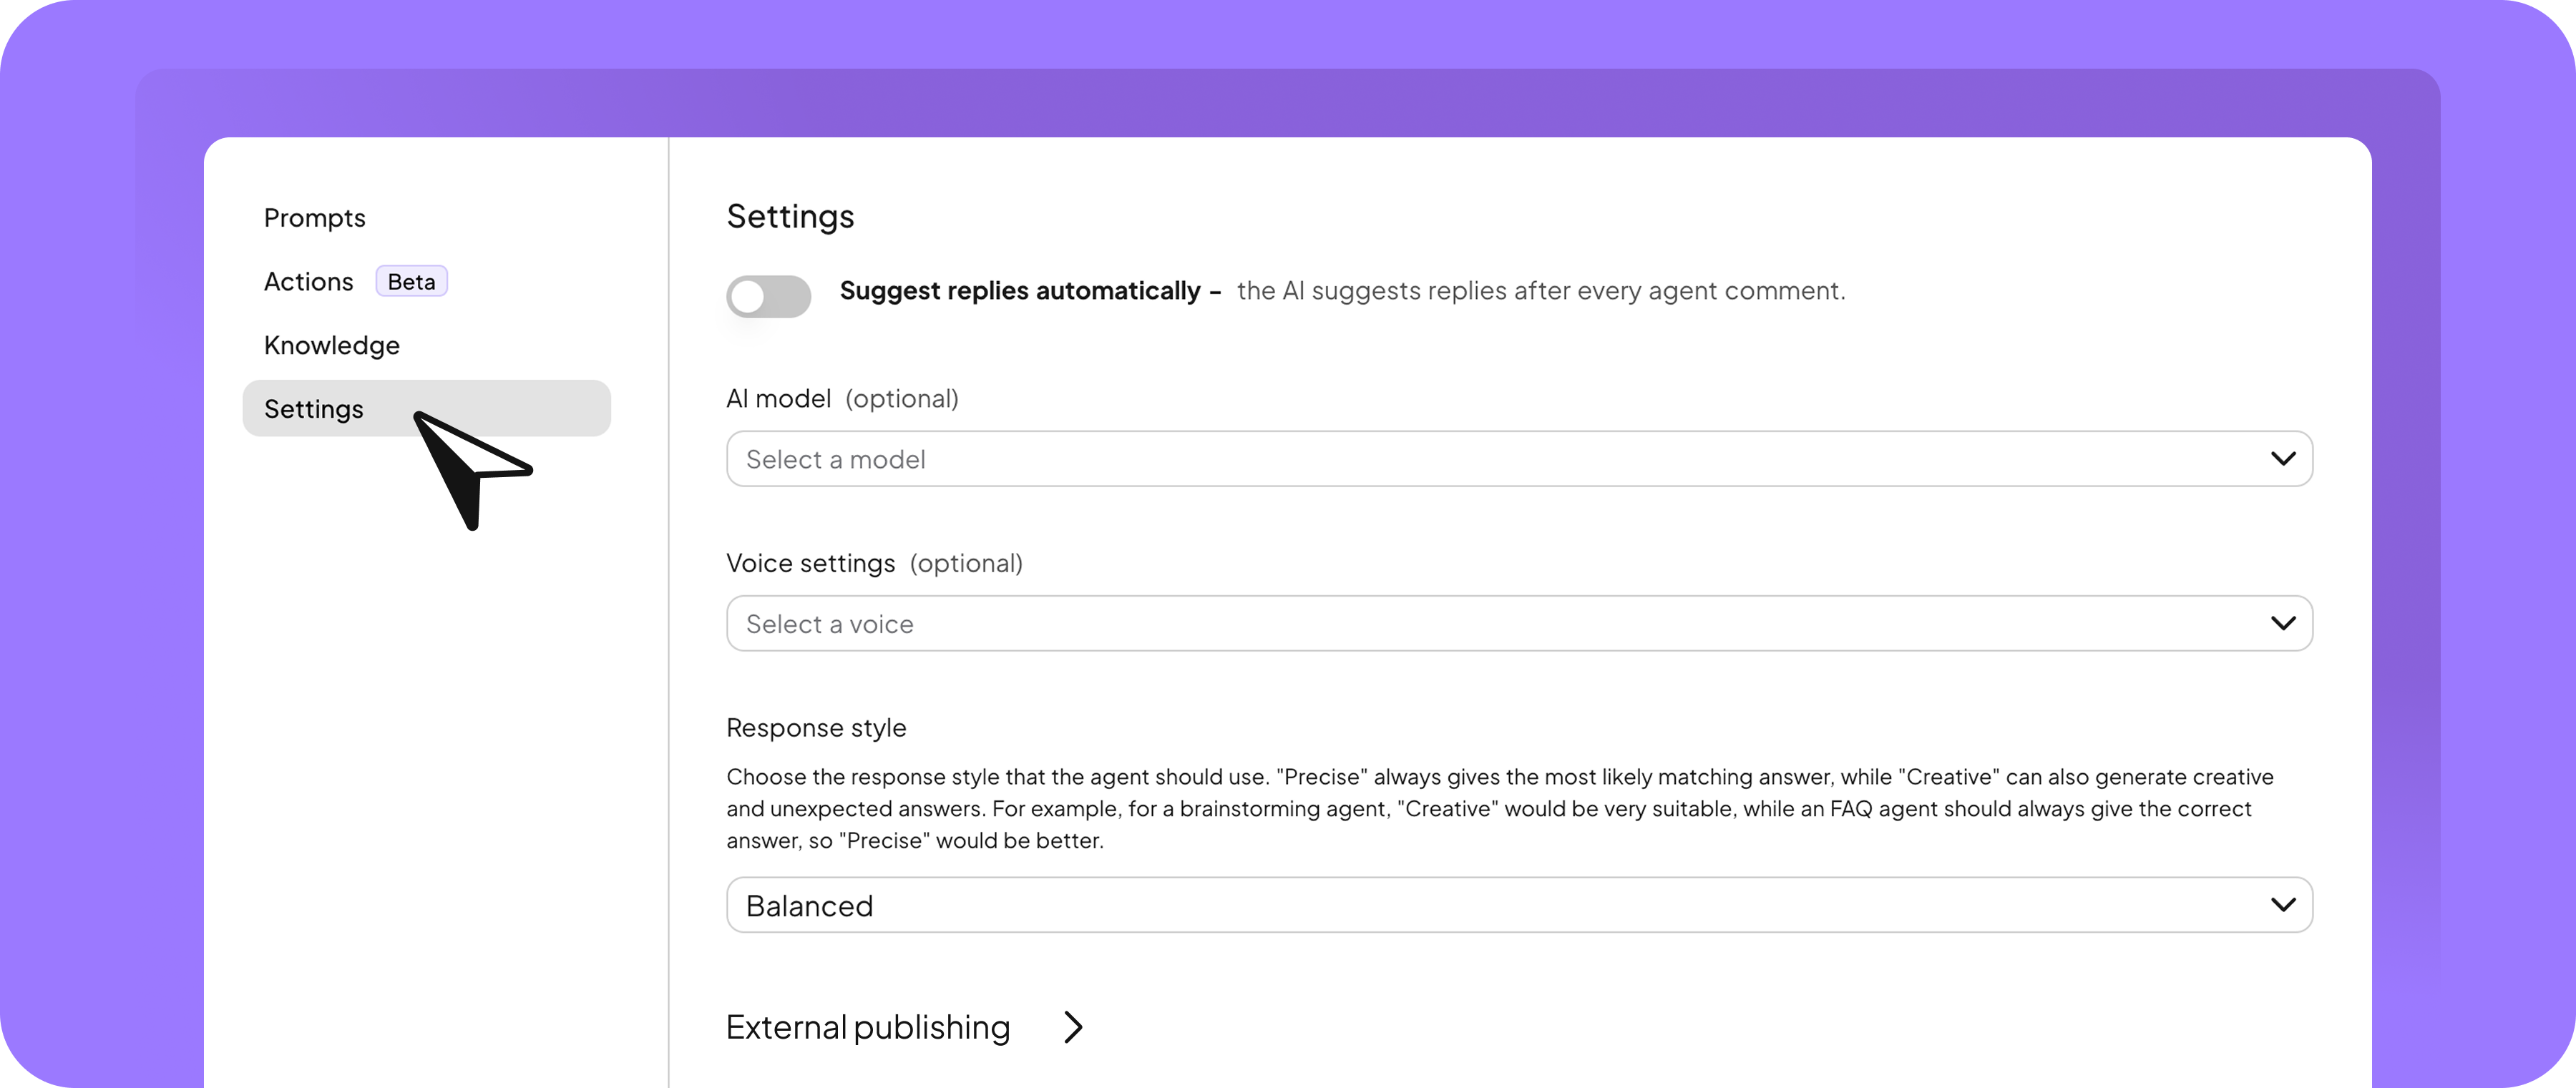The width and height of the screenshot is (2576, 1088).
Task: Click the External publishing heading
Action: [x=867, y=1028]
